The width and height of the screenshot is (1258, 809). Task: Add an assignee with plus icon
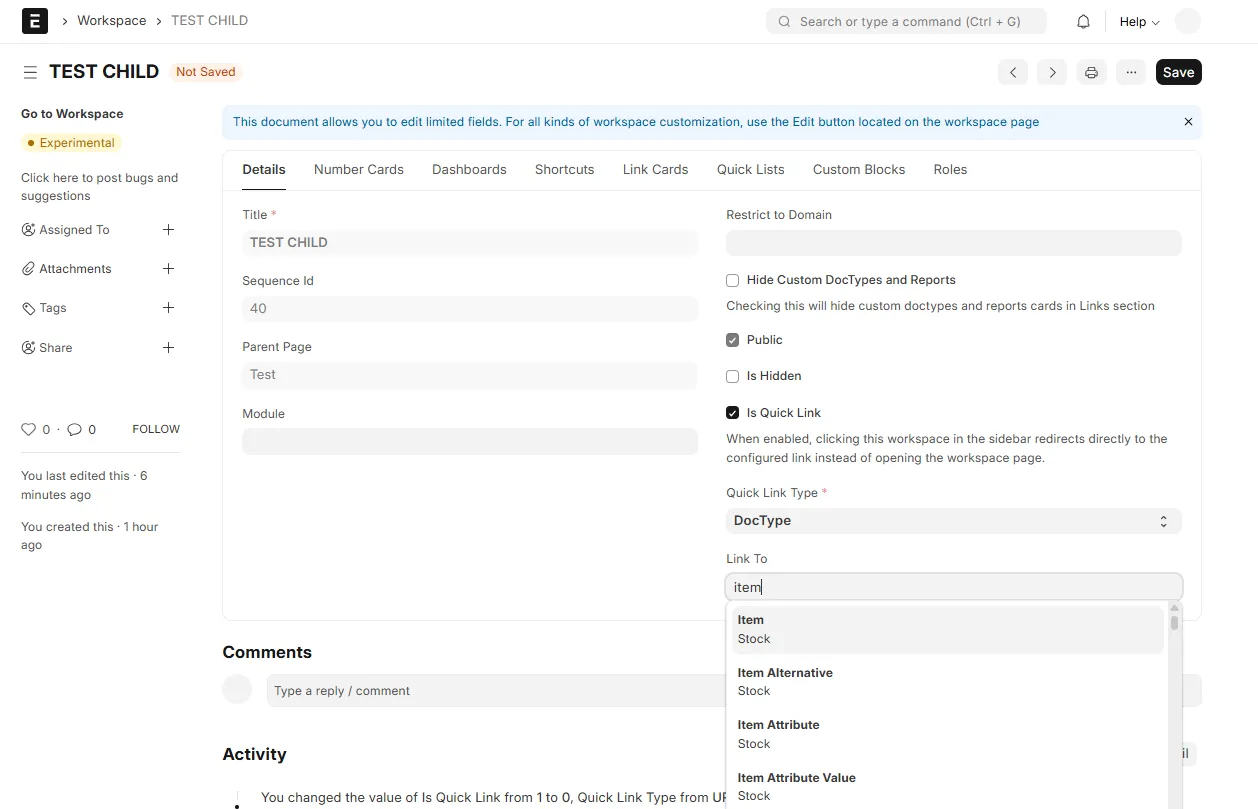tap(168, 230)
